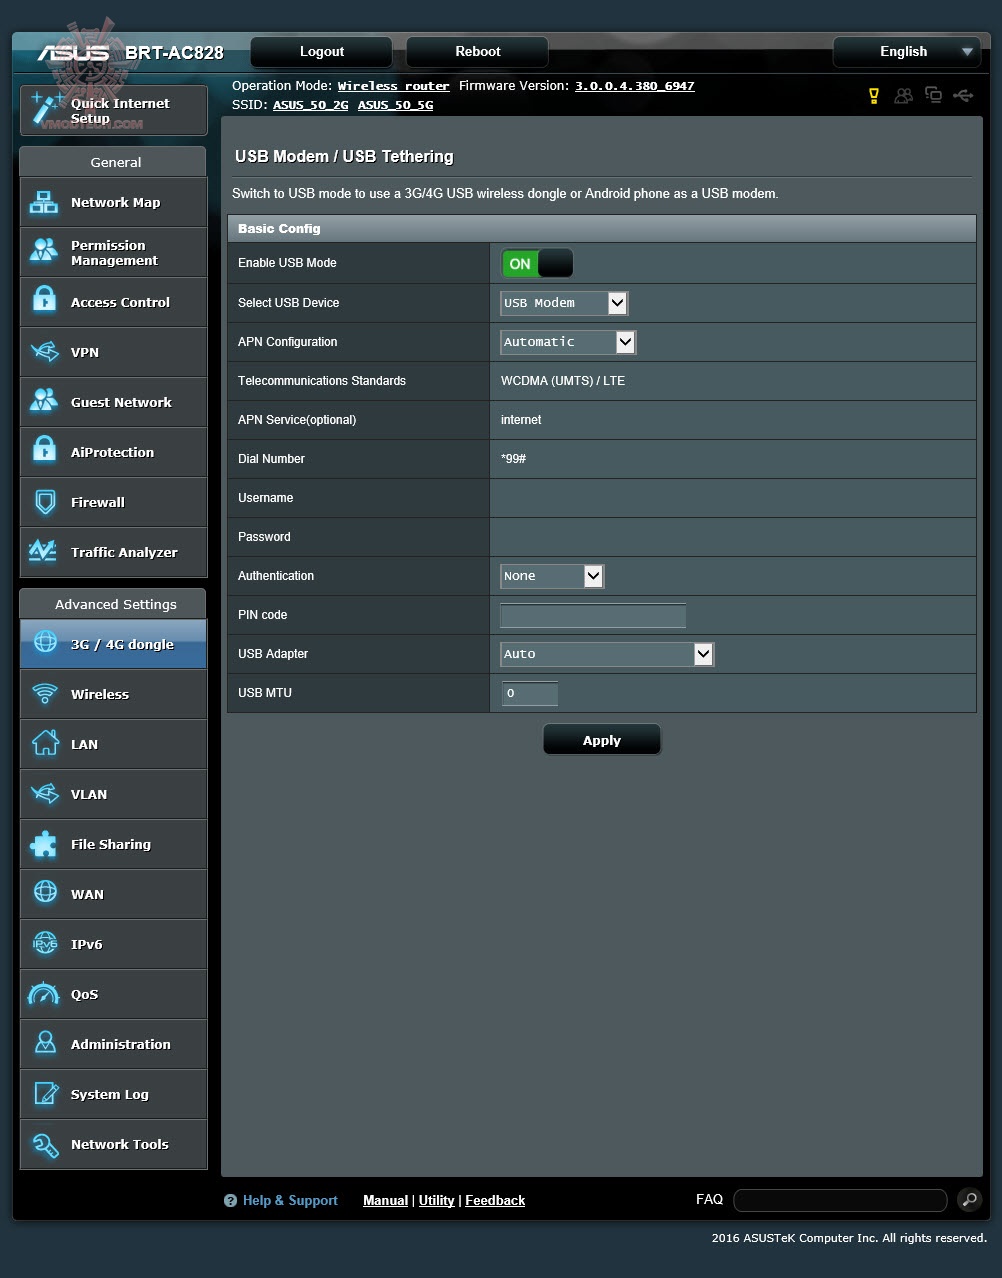Image resolution: width=1002 pixels, height=1278 pixels.
Task: Click the IPv6 globe icon
Action: tap(45, 943)
